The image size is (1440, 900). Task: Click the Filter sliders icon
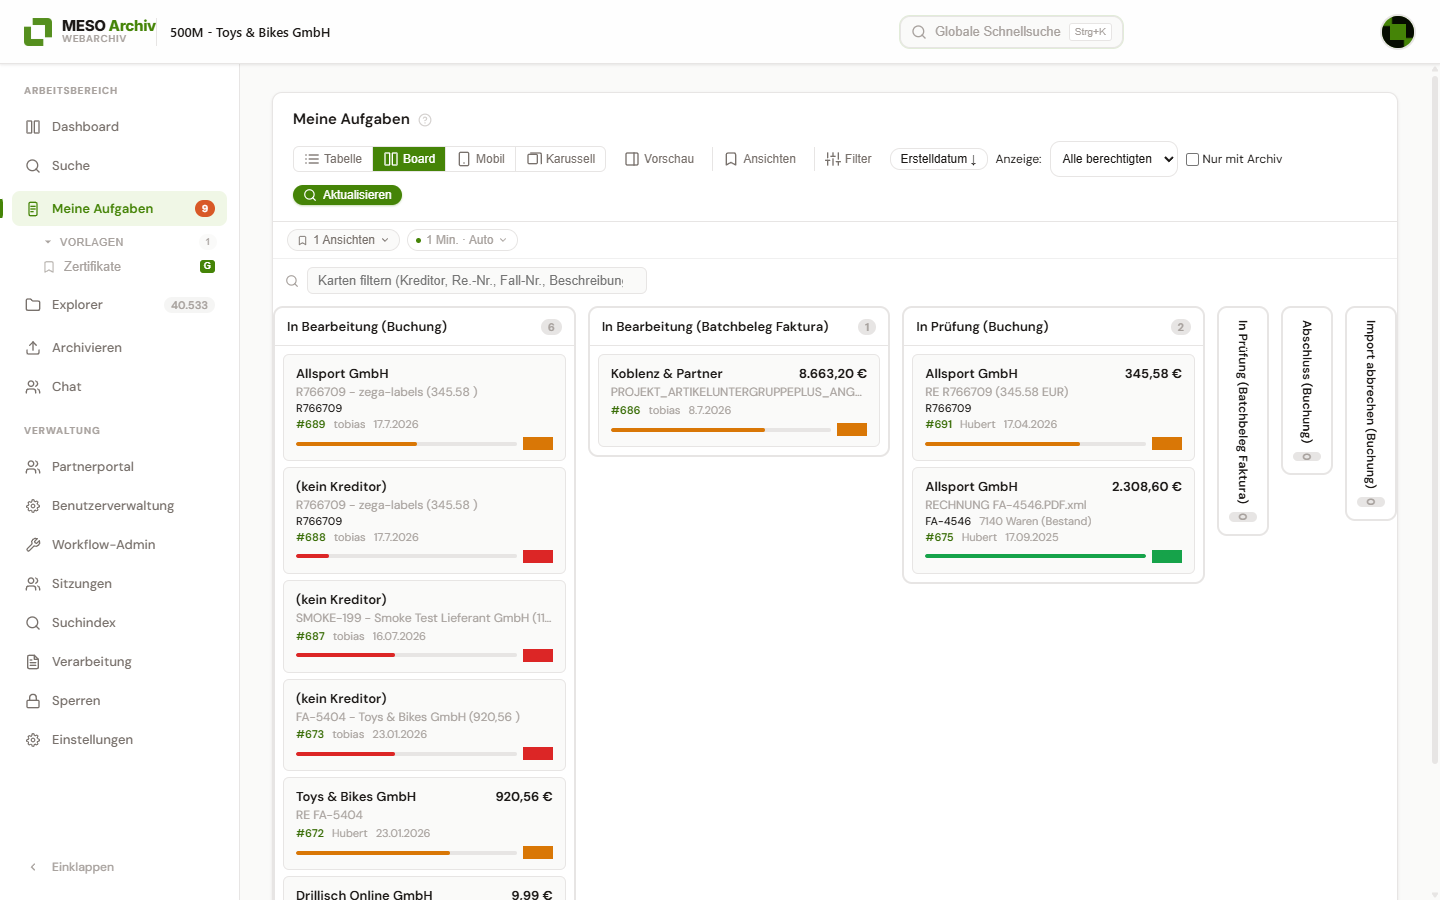click(x=833, y=159)
